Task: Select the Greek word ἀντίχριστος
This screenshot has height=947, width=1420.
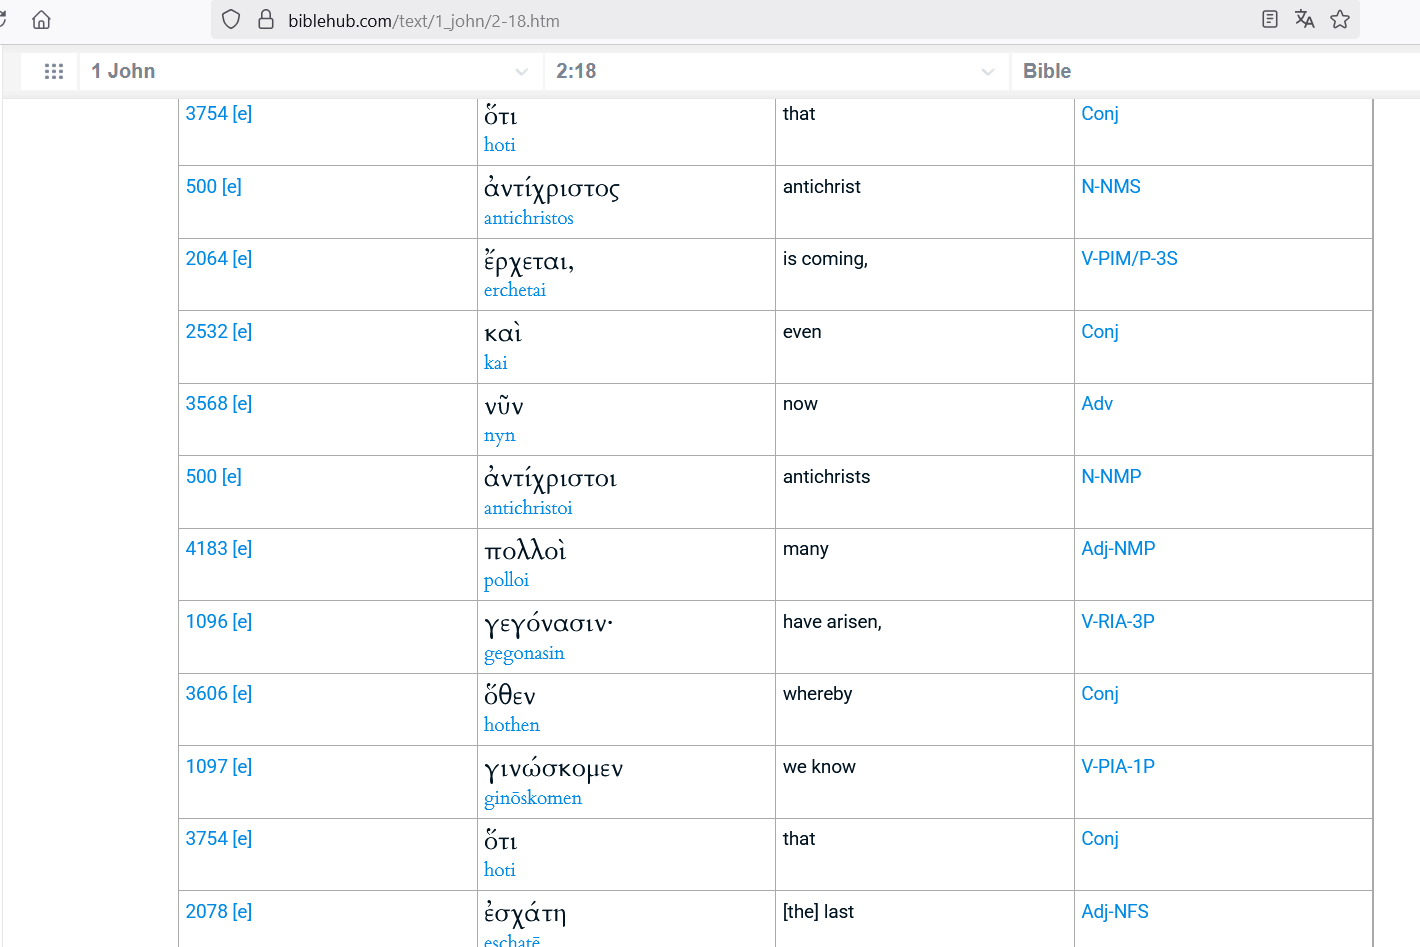Action: 552,189
